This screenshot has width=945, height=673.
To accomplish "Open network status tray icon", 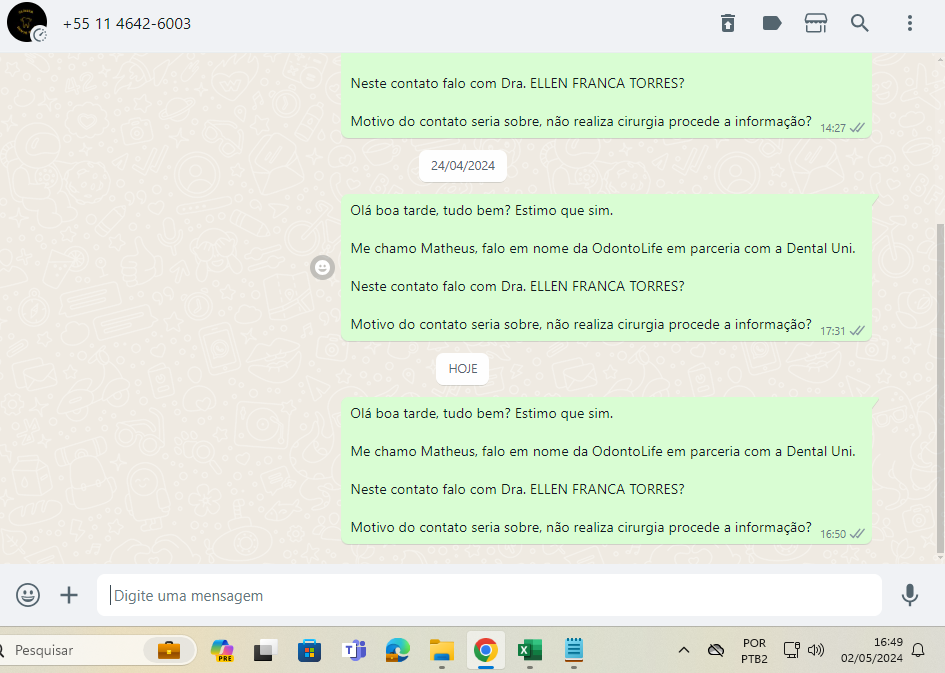I will click(791, 650).
